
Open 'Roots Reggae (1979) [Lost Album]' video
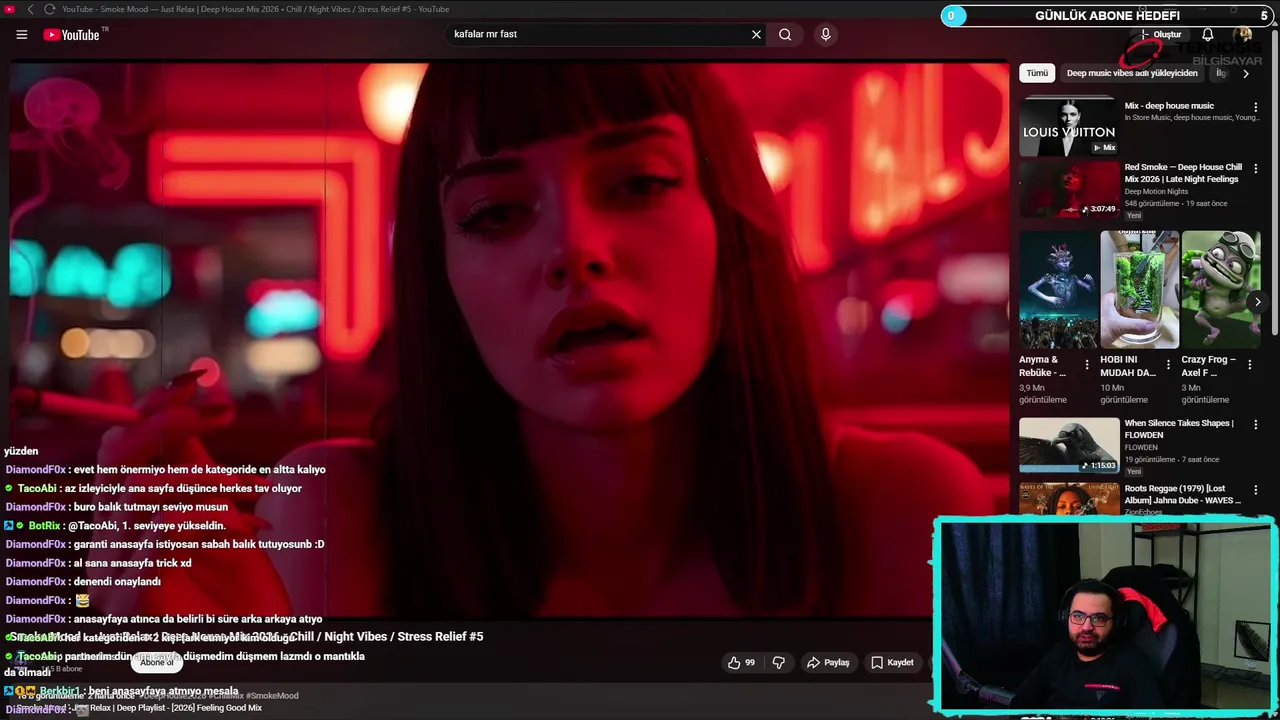pos(1182,494)
